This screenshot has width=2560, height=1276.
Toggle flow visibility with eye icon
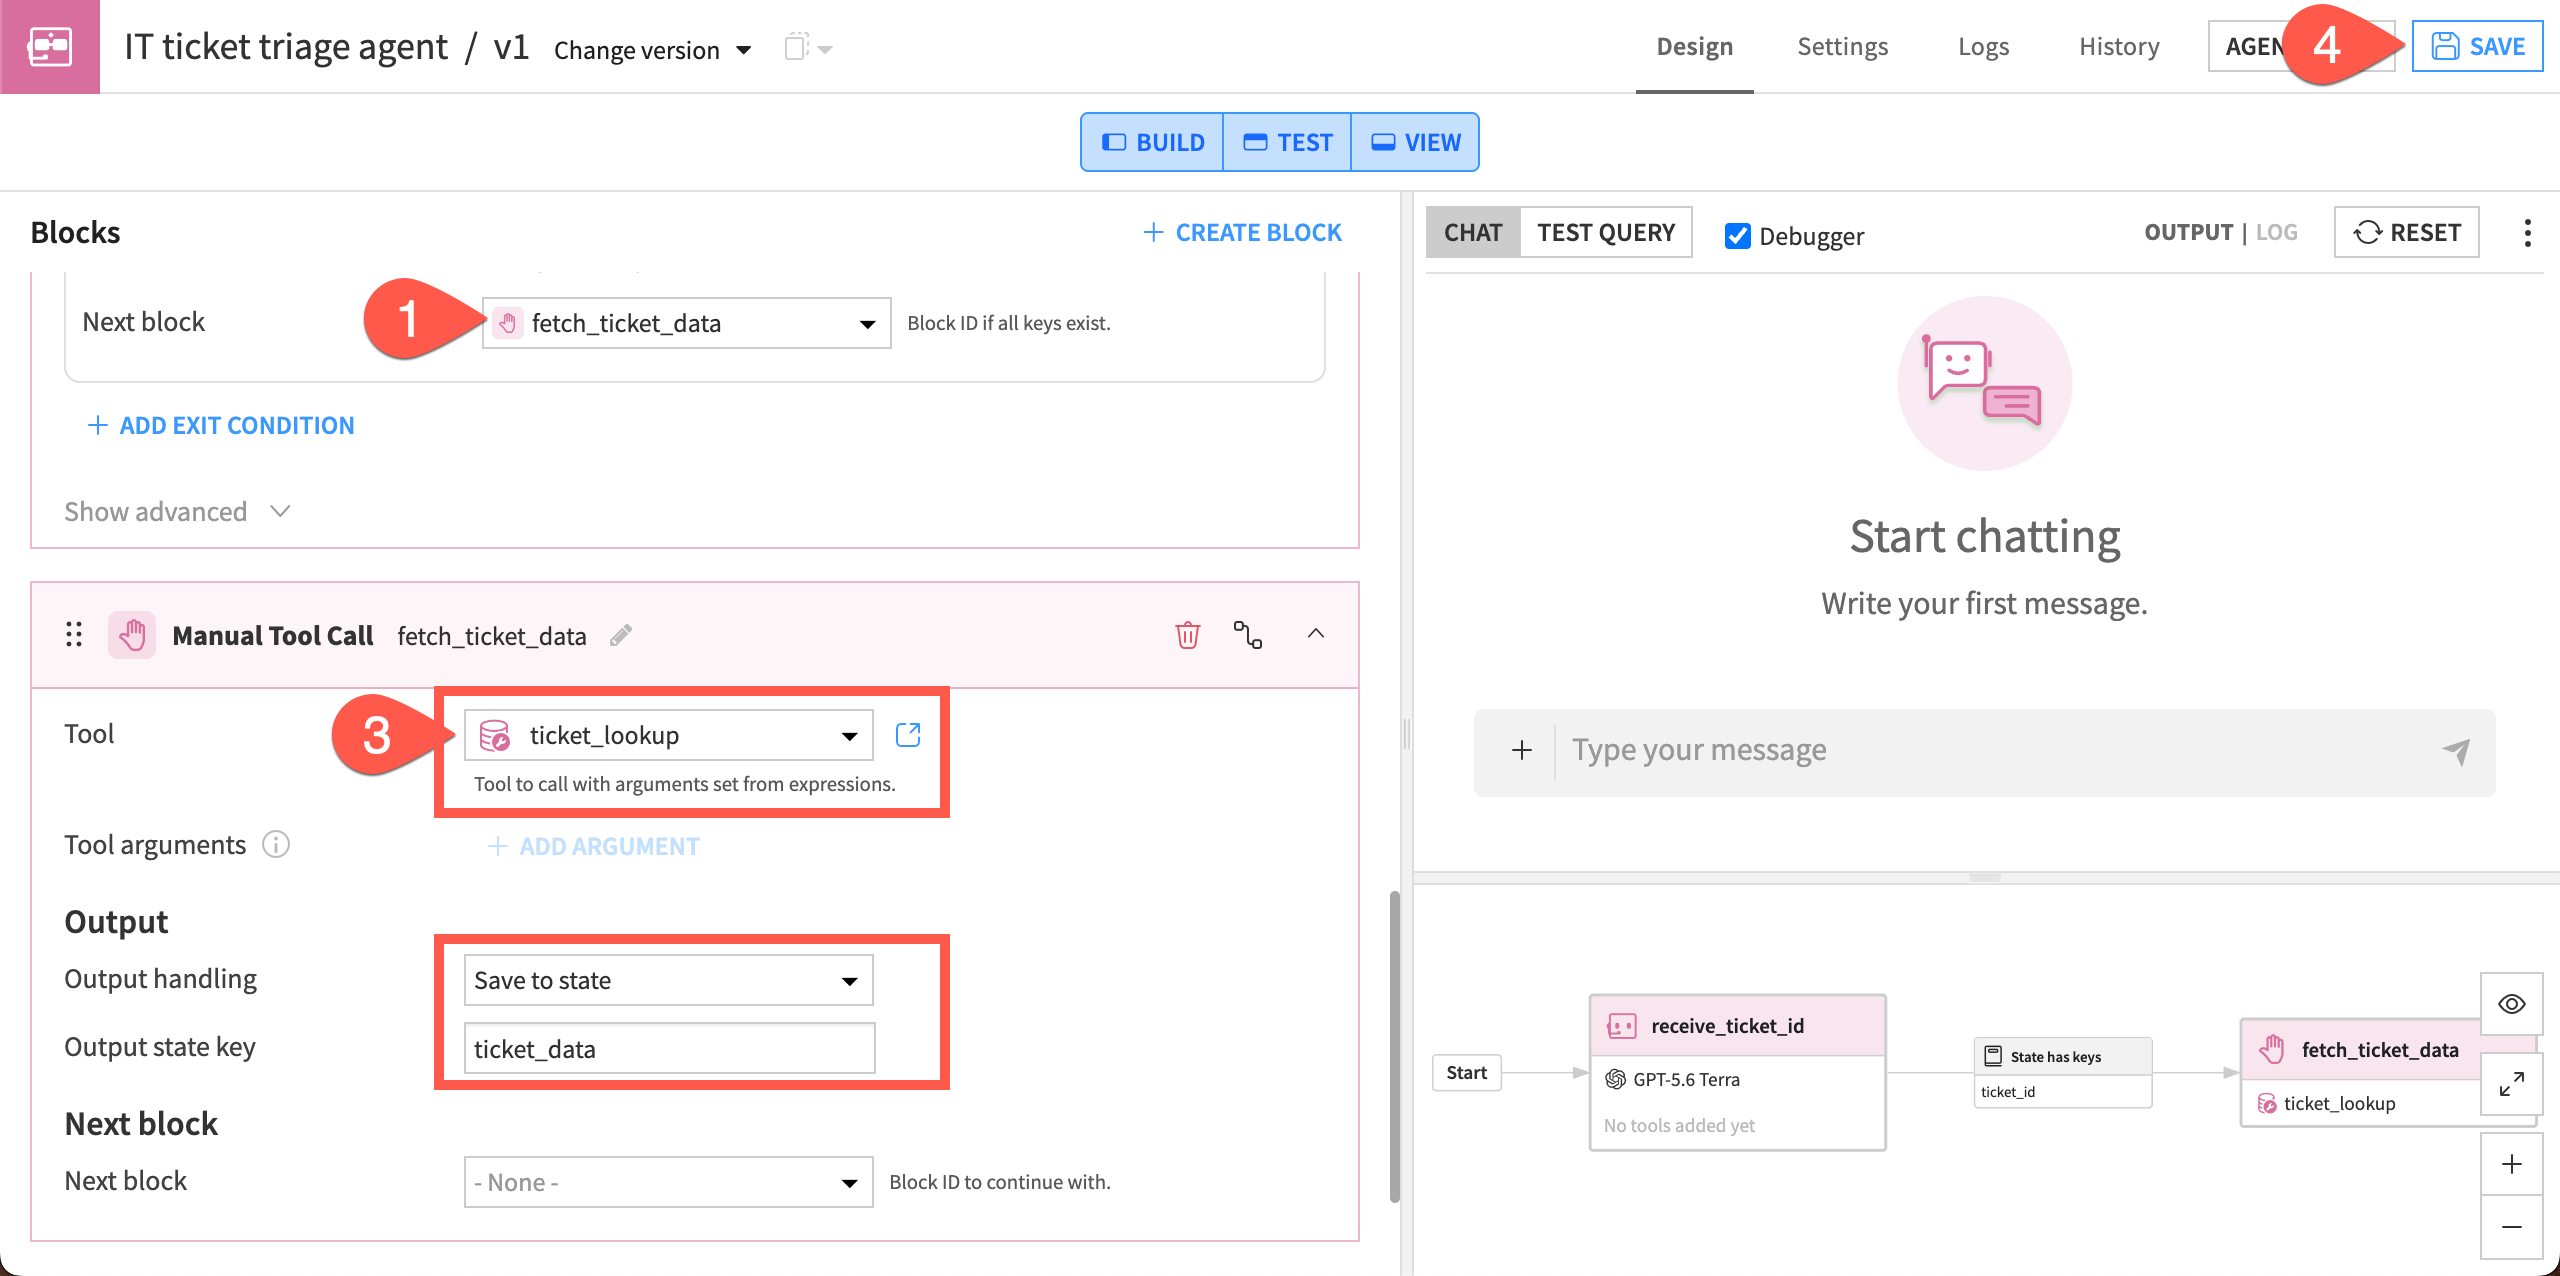point(2511,1004)
